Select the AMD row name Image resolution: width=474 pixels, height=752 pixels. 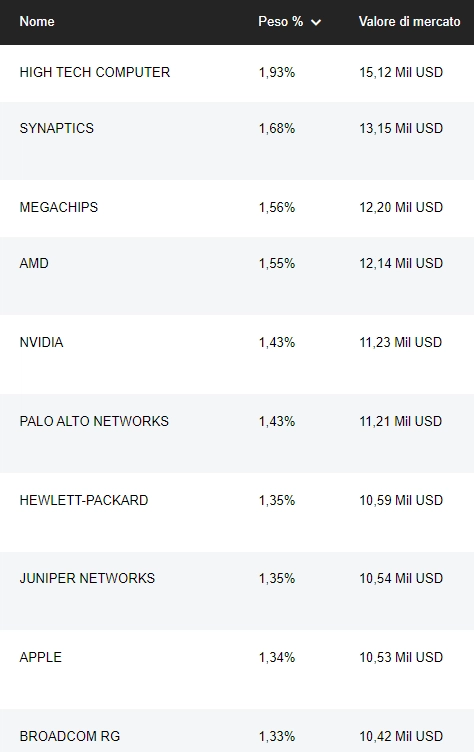34,263
